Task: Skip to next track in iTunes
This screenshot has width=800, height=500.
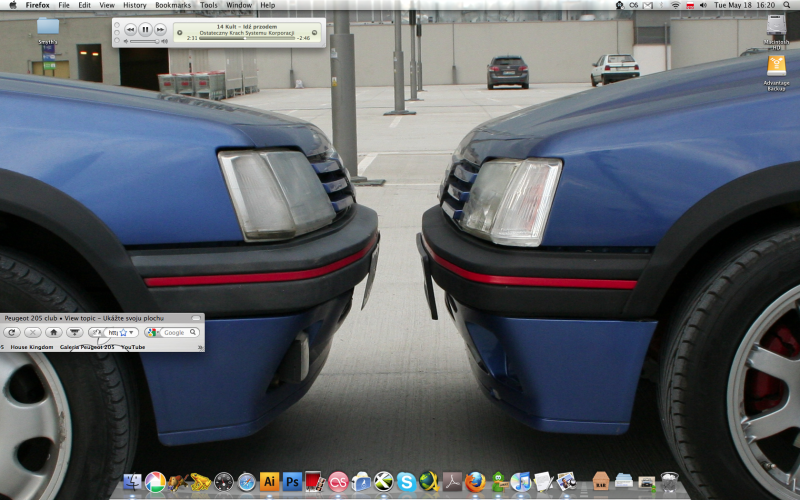Action: tap(160, 30)
